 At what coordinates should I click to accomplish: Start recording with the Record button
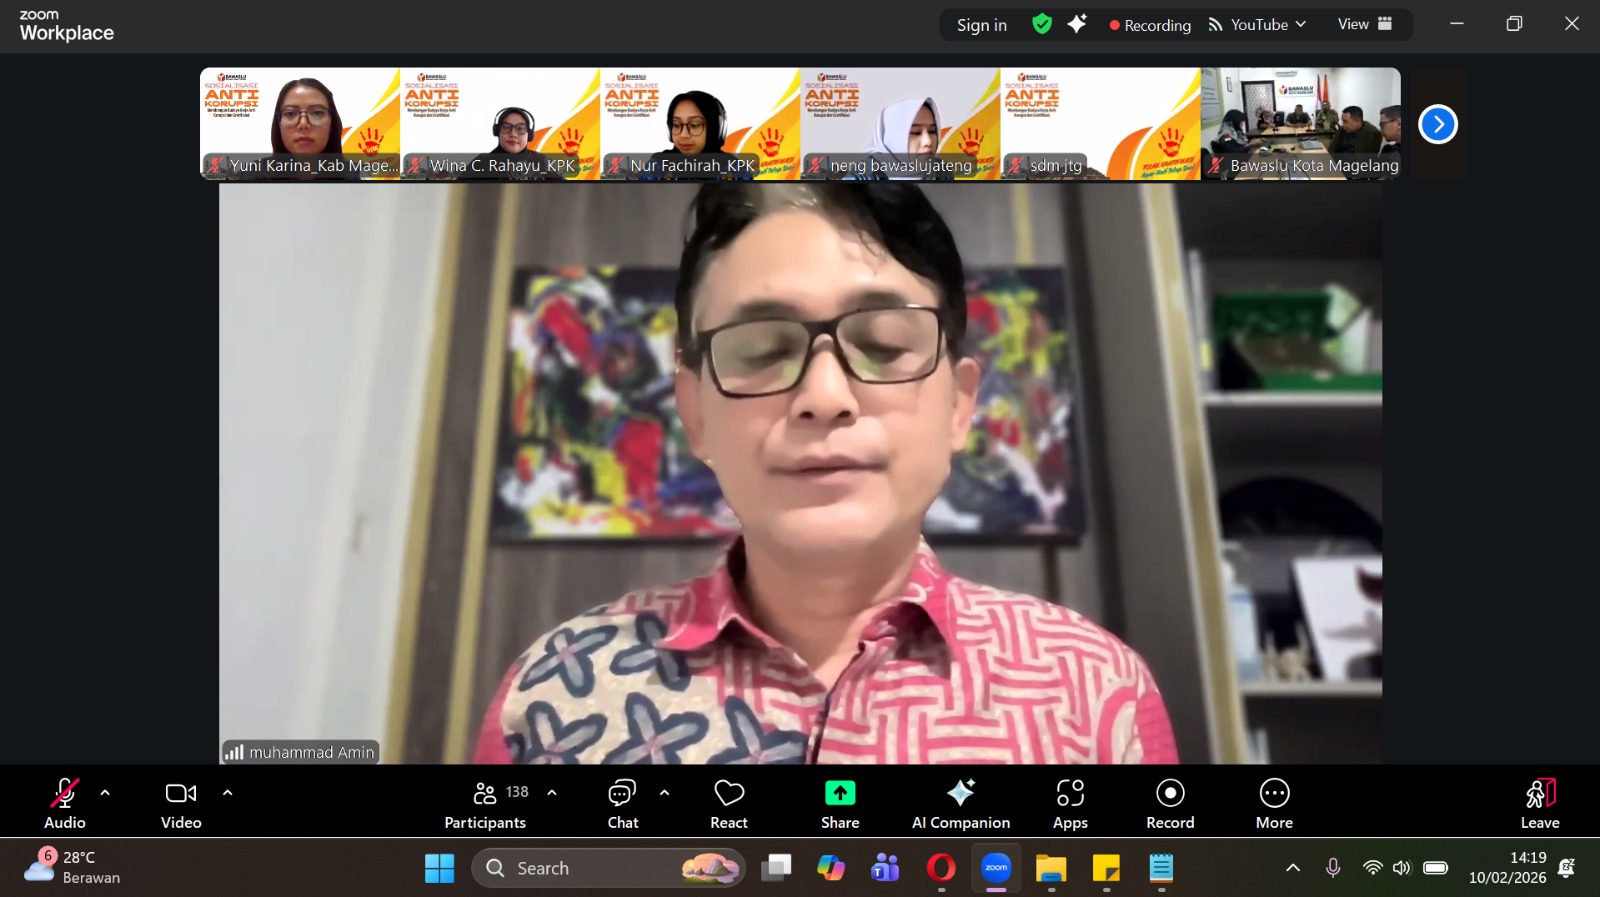tap(1170, 803)
